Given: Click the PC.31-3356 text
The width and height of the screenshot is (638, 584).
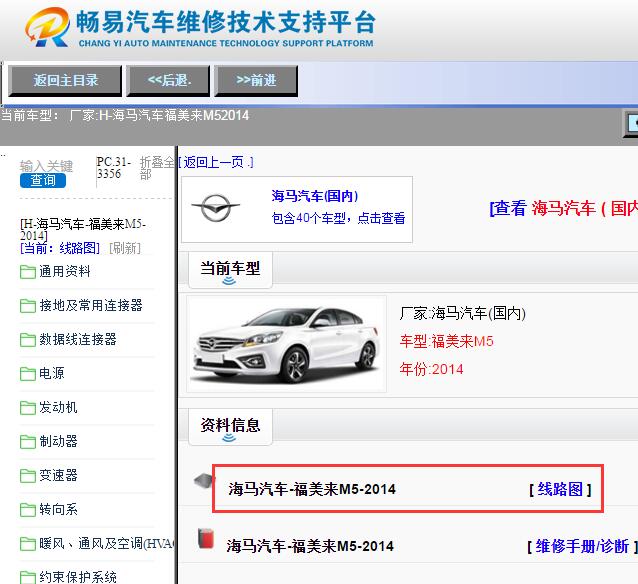Looking at the screenshot, I should click(114, 168).
